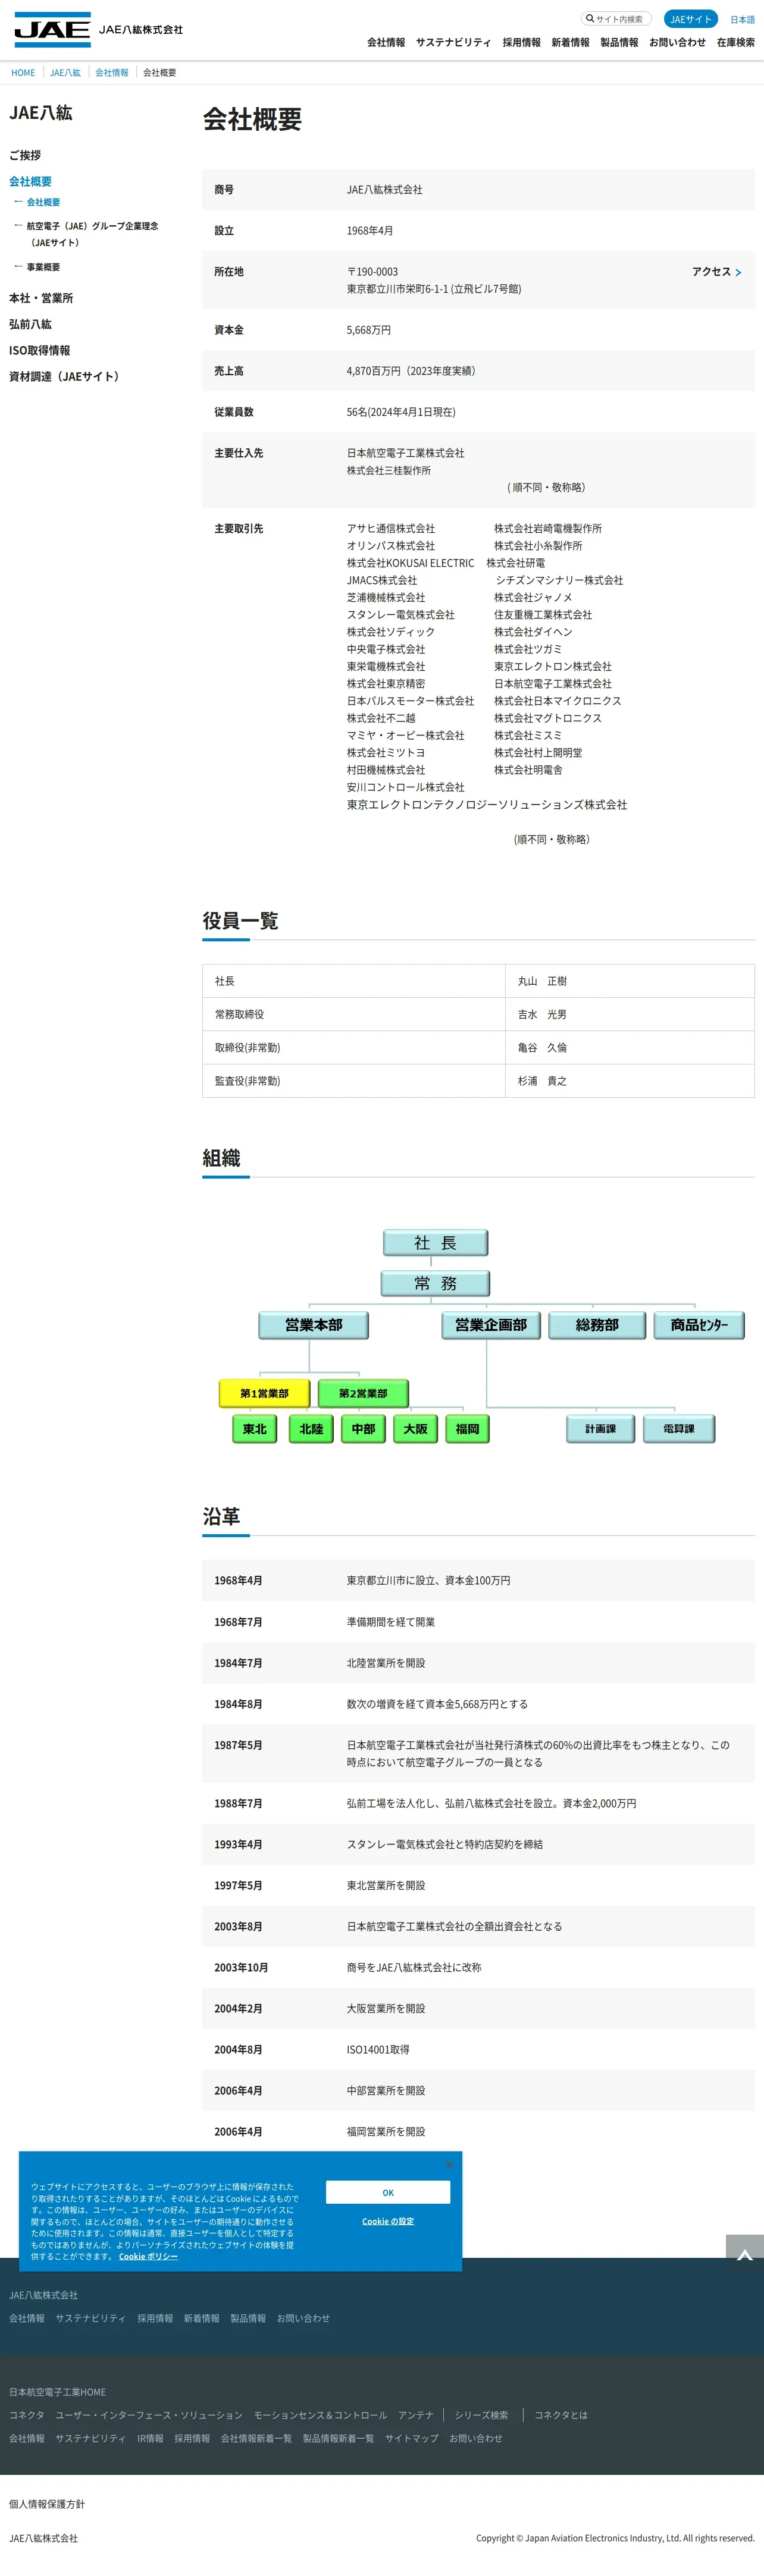Click 商号をJAE八紘株式会社に改称 history entry
This screenshot has height=2576, width=764.
coord(414,1967)
